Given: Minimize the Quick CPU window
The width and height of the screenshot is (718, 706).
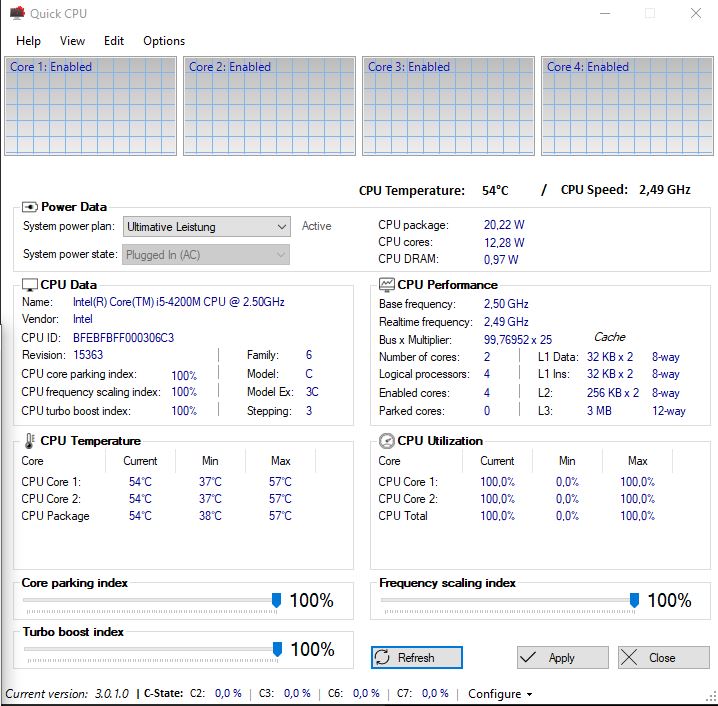Looking at the screenshot, I should pos(605,13).
